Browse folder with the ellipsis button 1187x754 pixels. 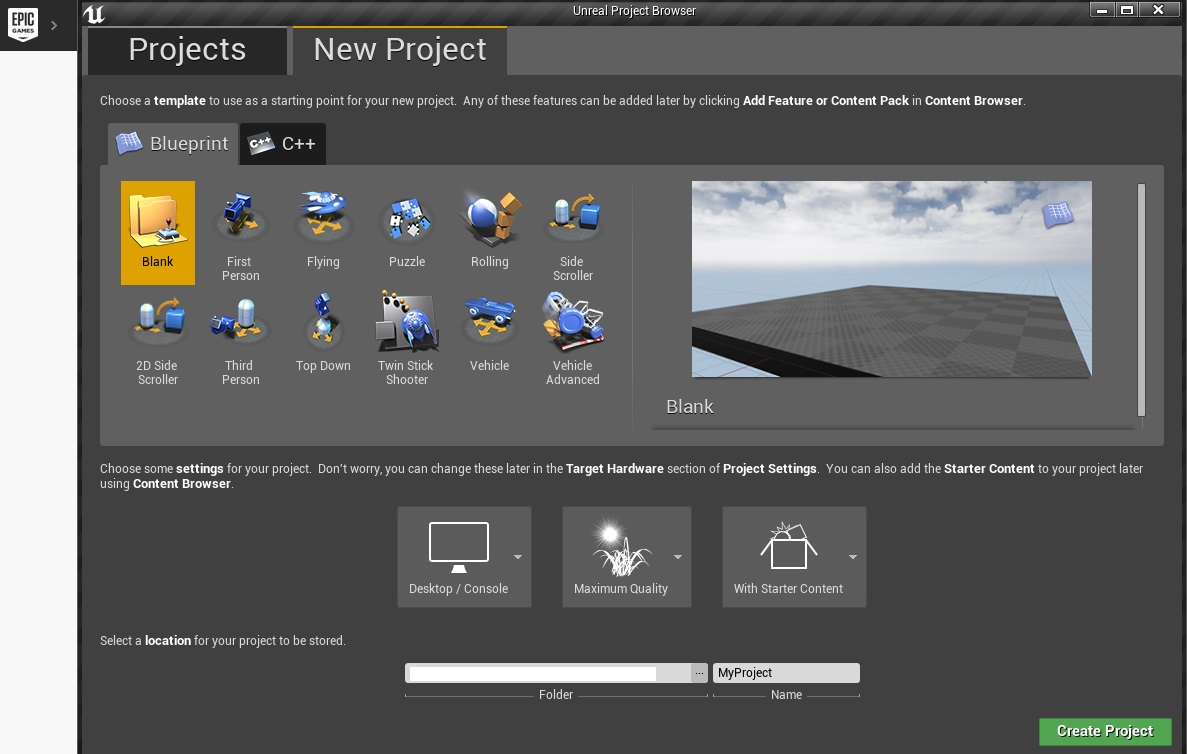[699, 673]
